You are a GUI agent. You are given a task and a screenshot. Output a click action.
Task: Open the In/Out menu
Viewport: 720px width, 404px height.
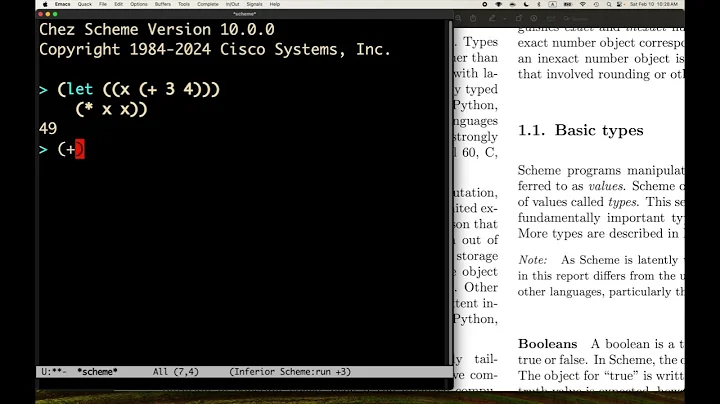232,4
